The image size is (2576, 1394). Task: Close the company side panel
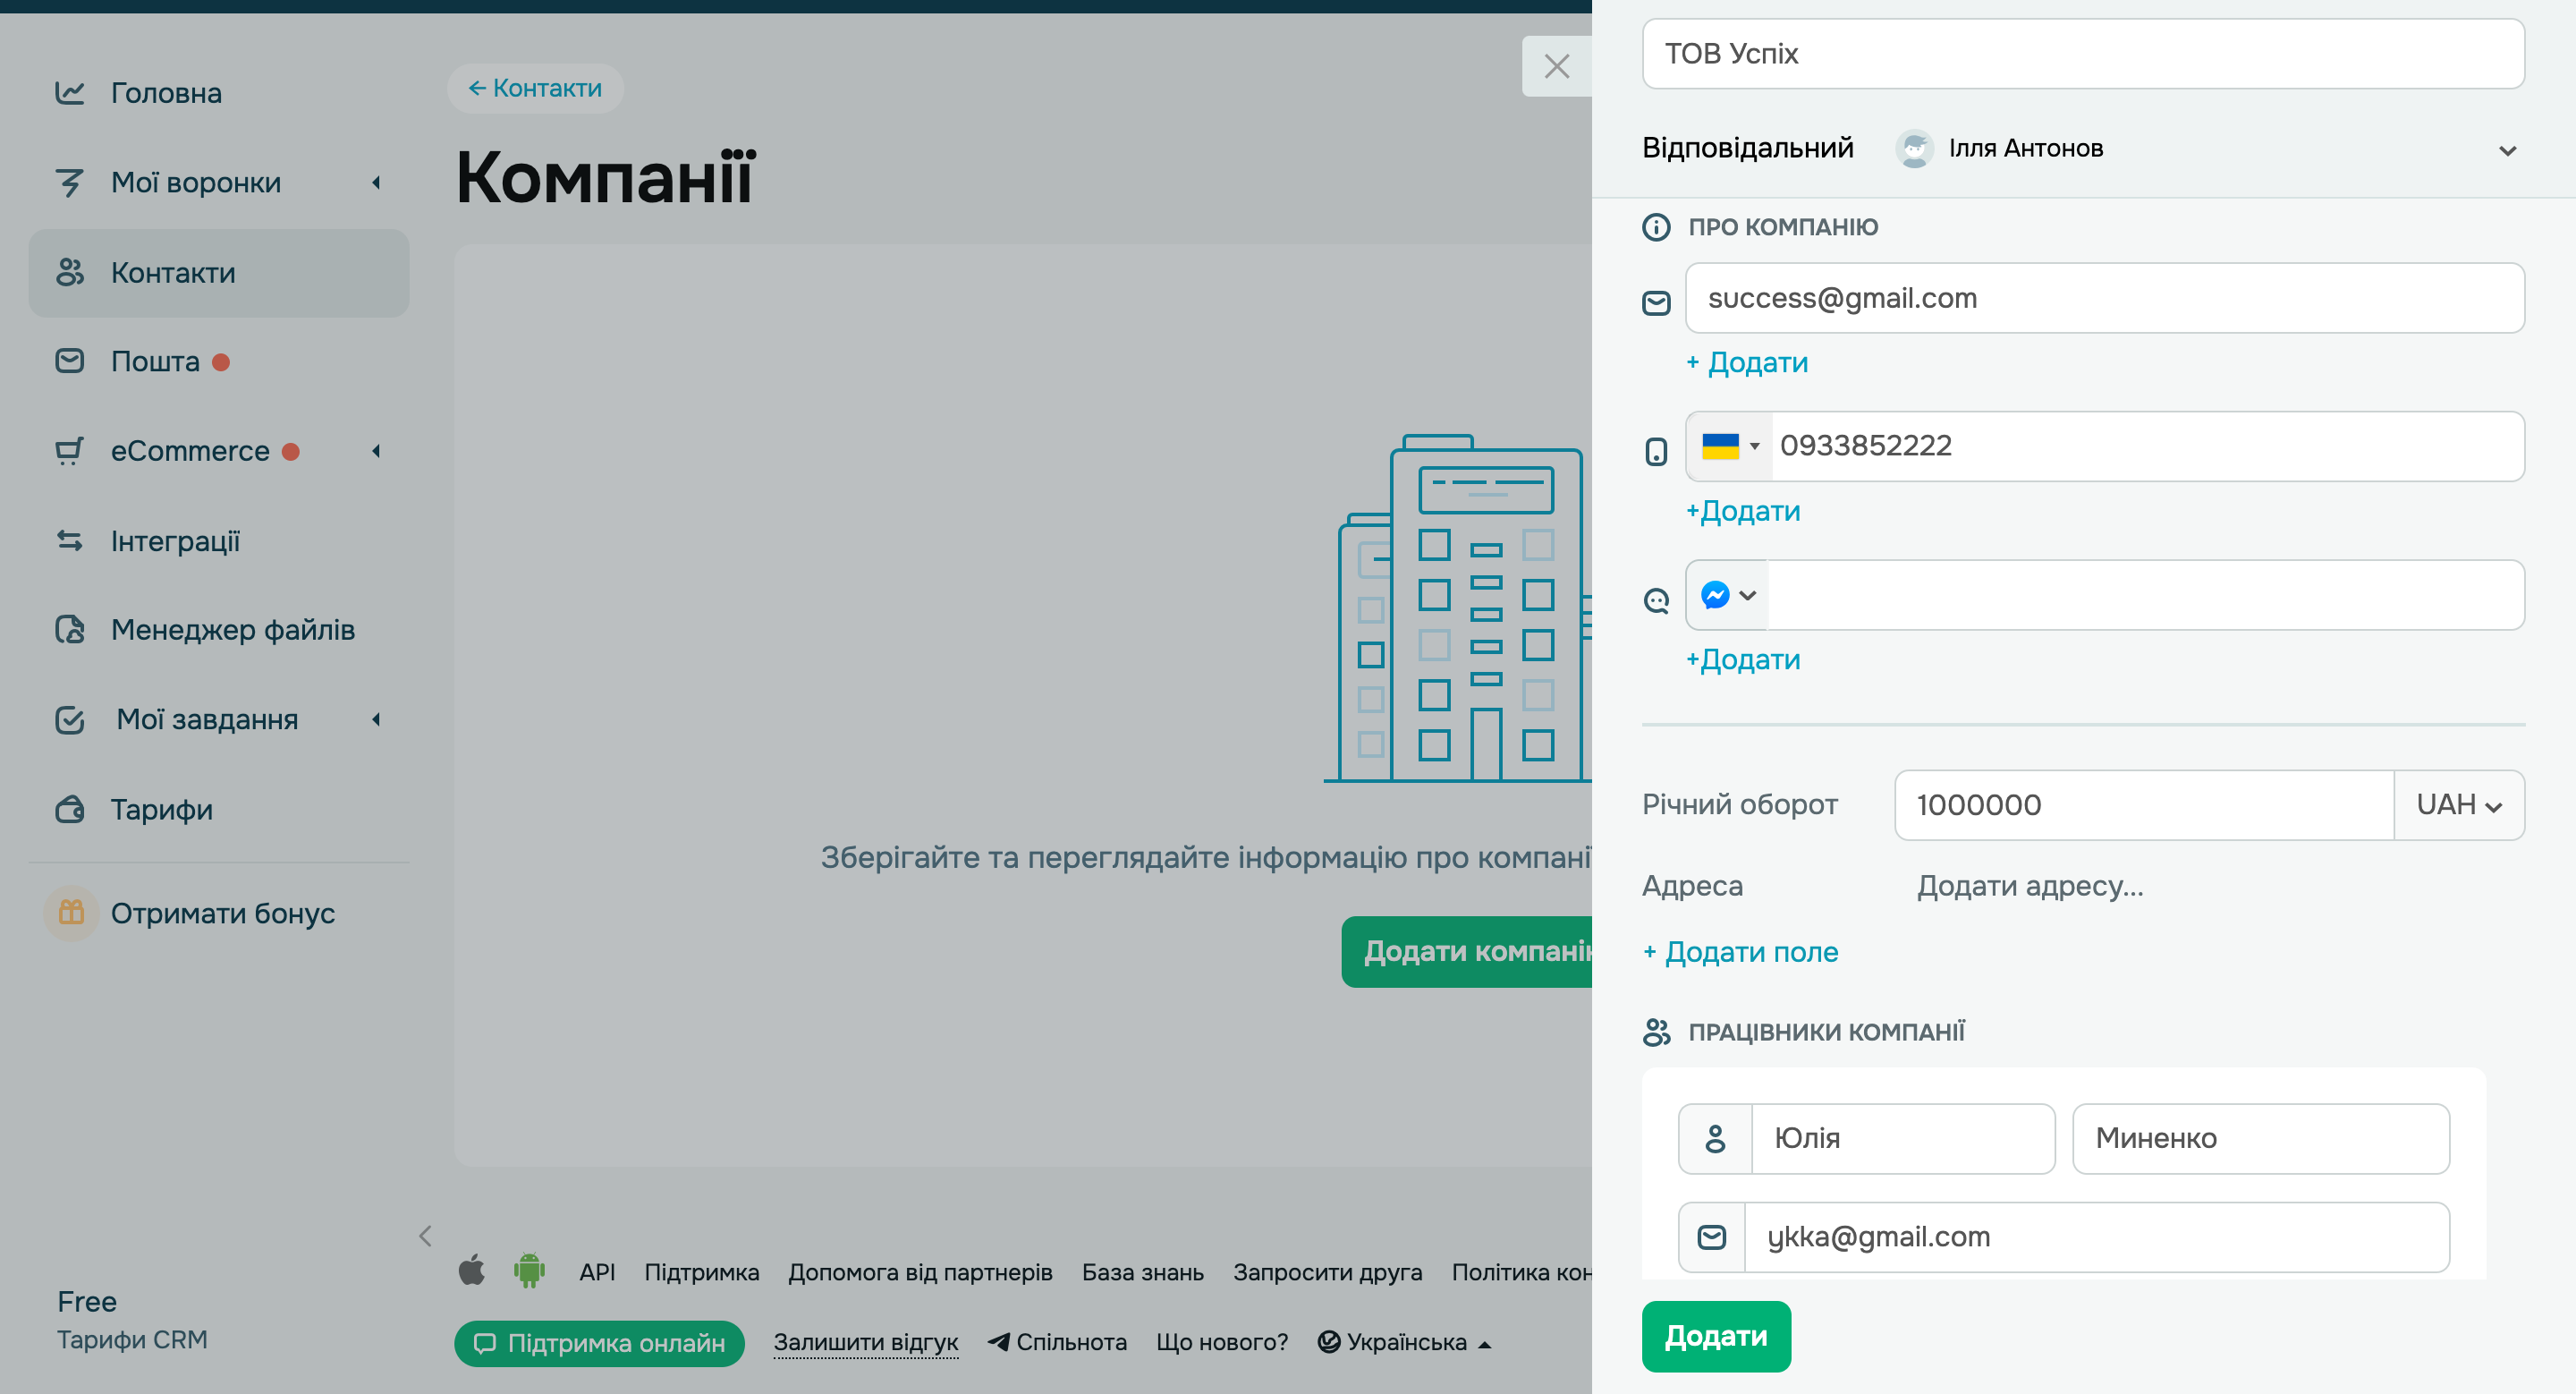pyautogui.click(x=1556, y=66)
